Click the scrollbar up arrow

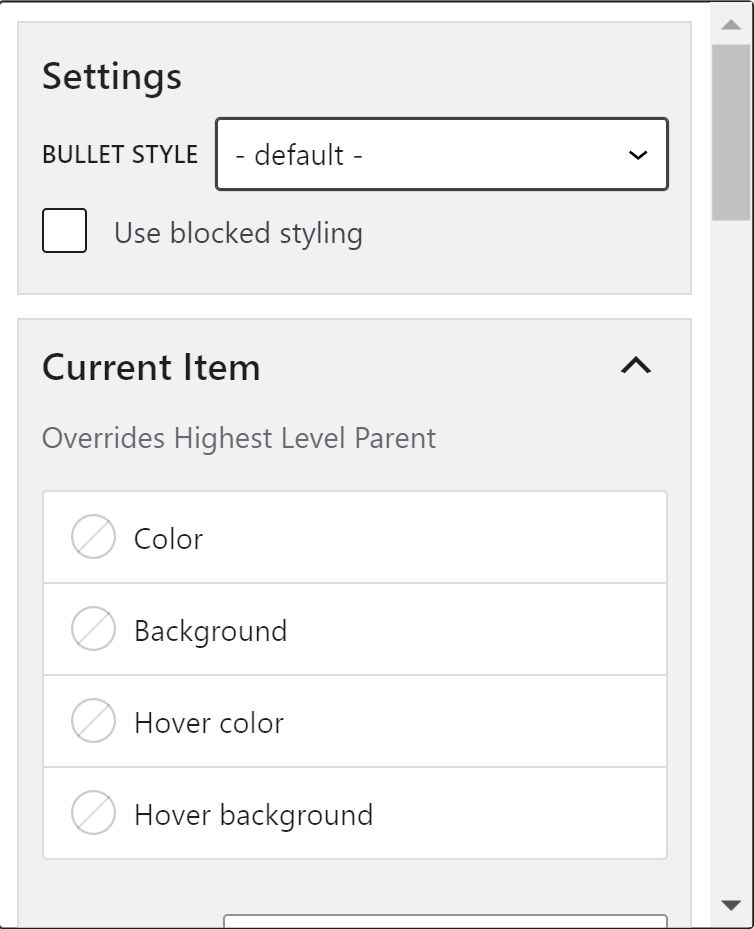point(731,25)
